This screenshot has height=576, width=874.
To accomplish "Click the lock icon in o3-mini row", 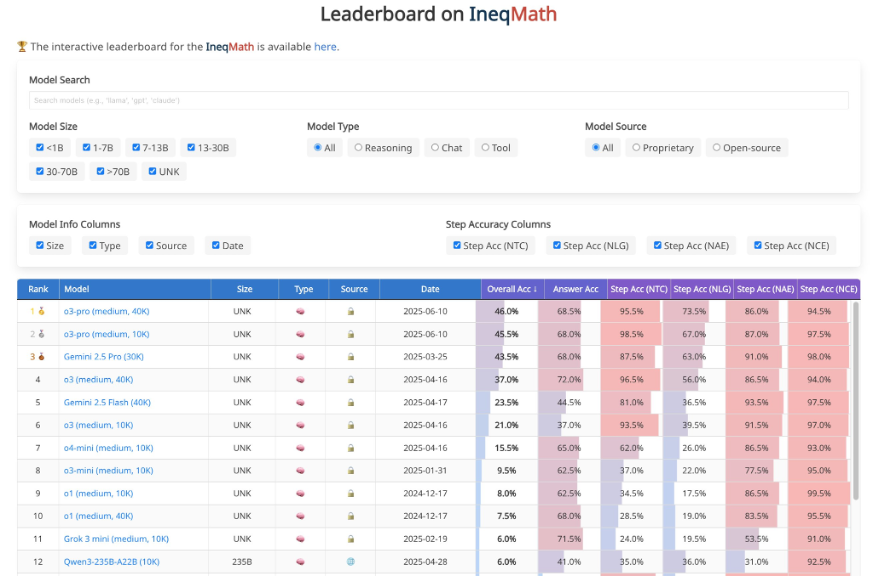I will 351,471.
